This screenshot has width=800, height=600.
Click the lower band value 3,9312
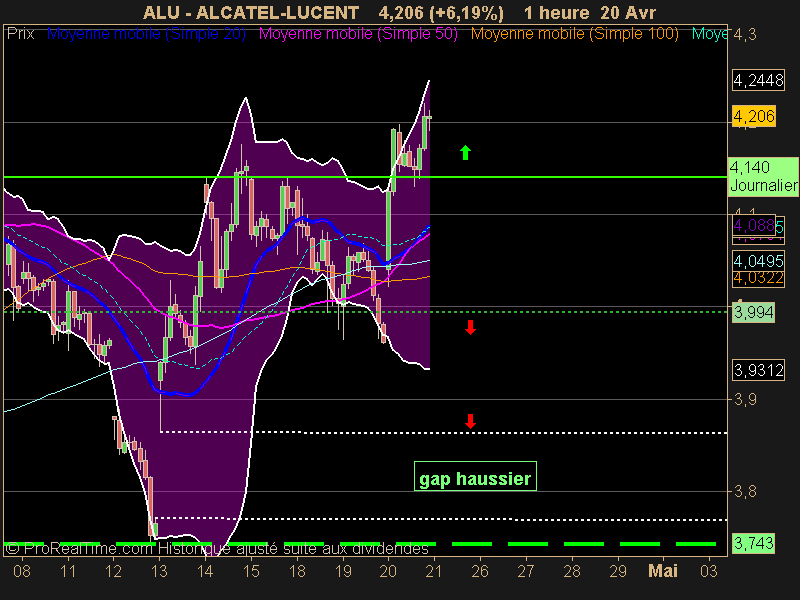point(758,370)
